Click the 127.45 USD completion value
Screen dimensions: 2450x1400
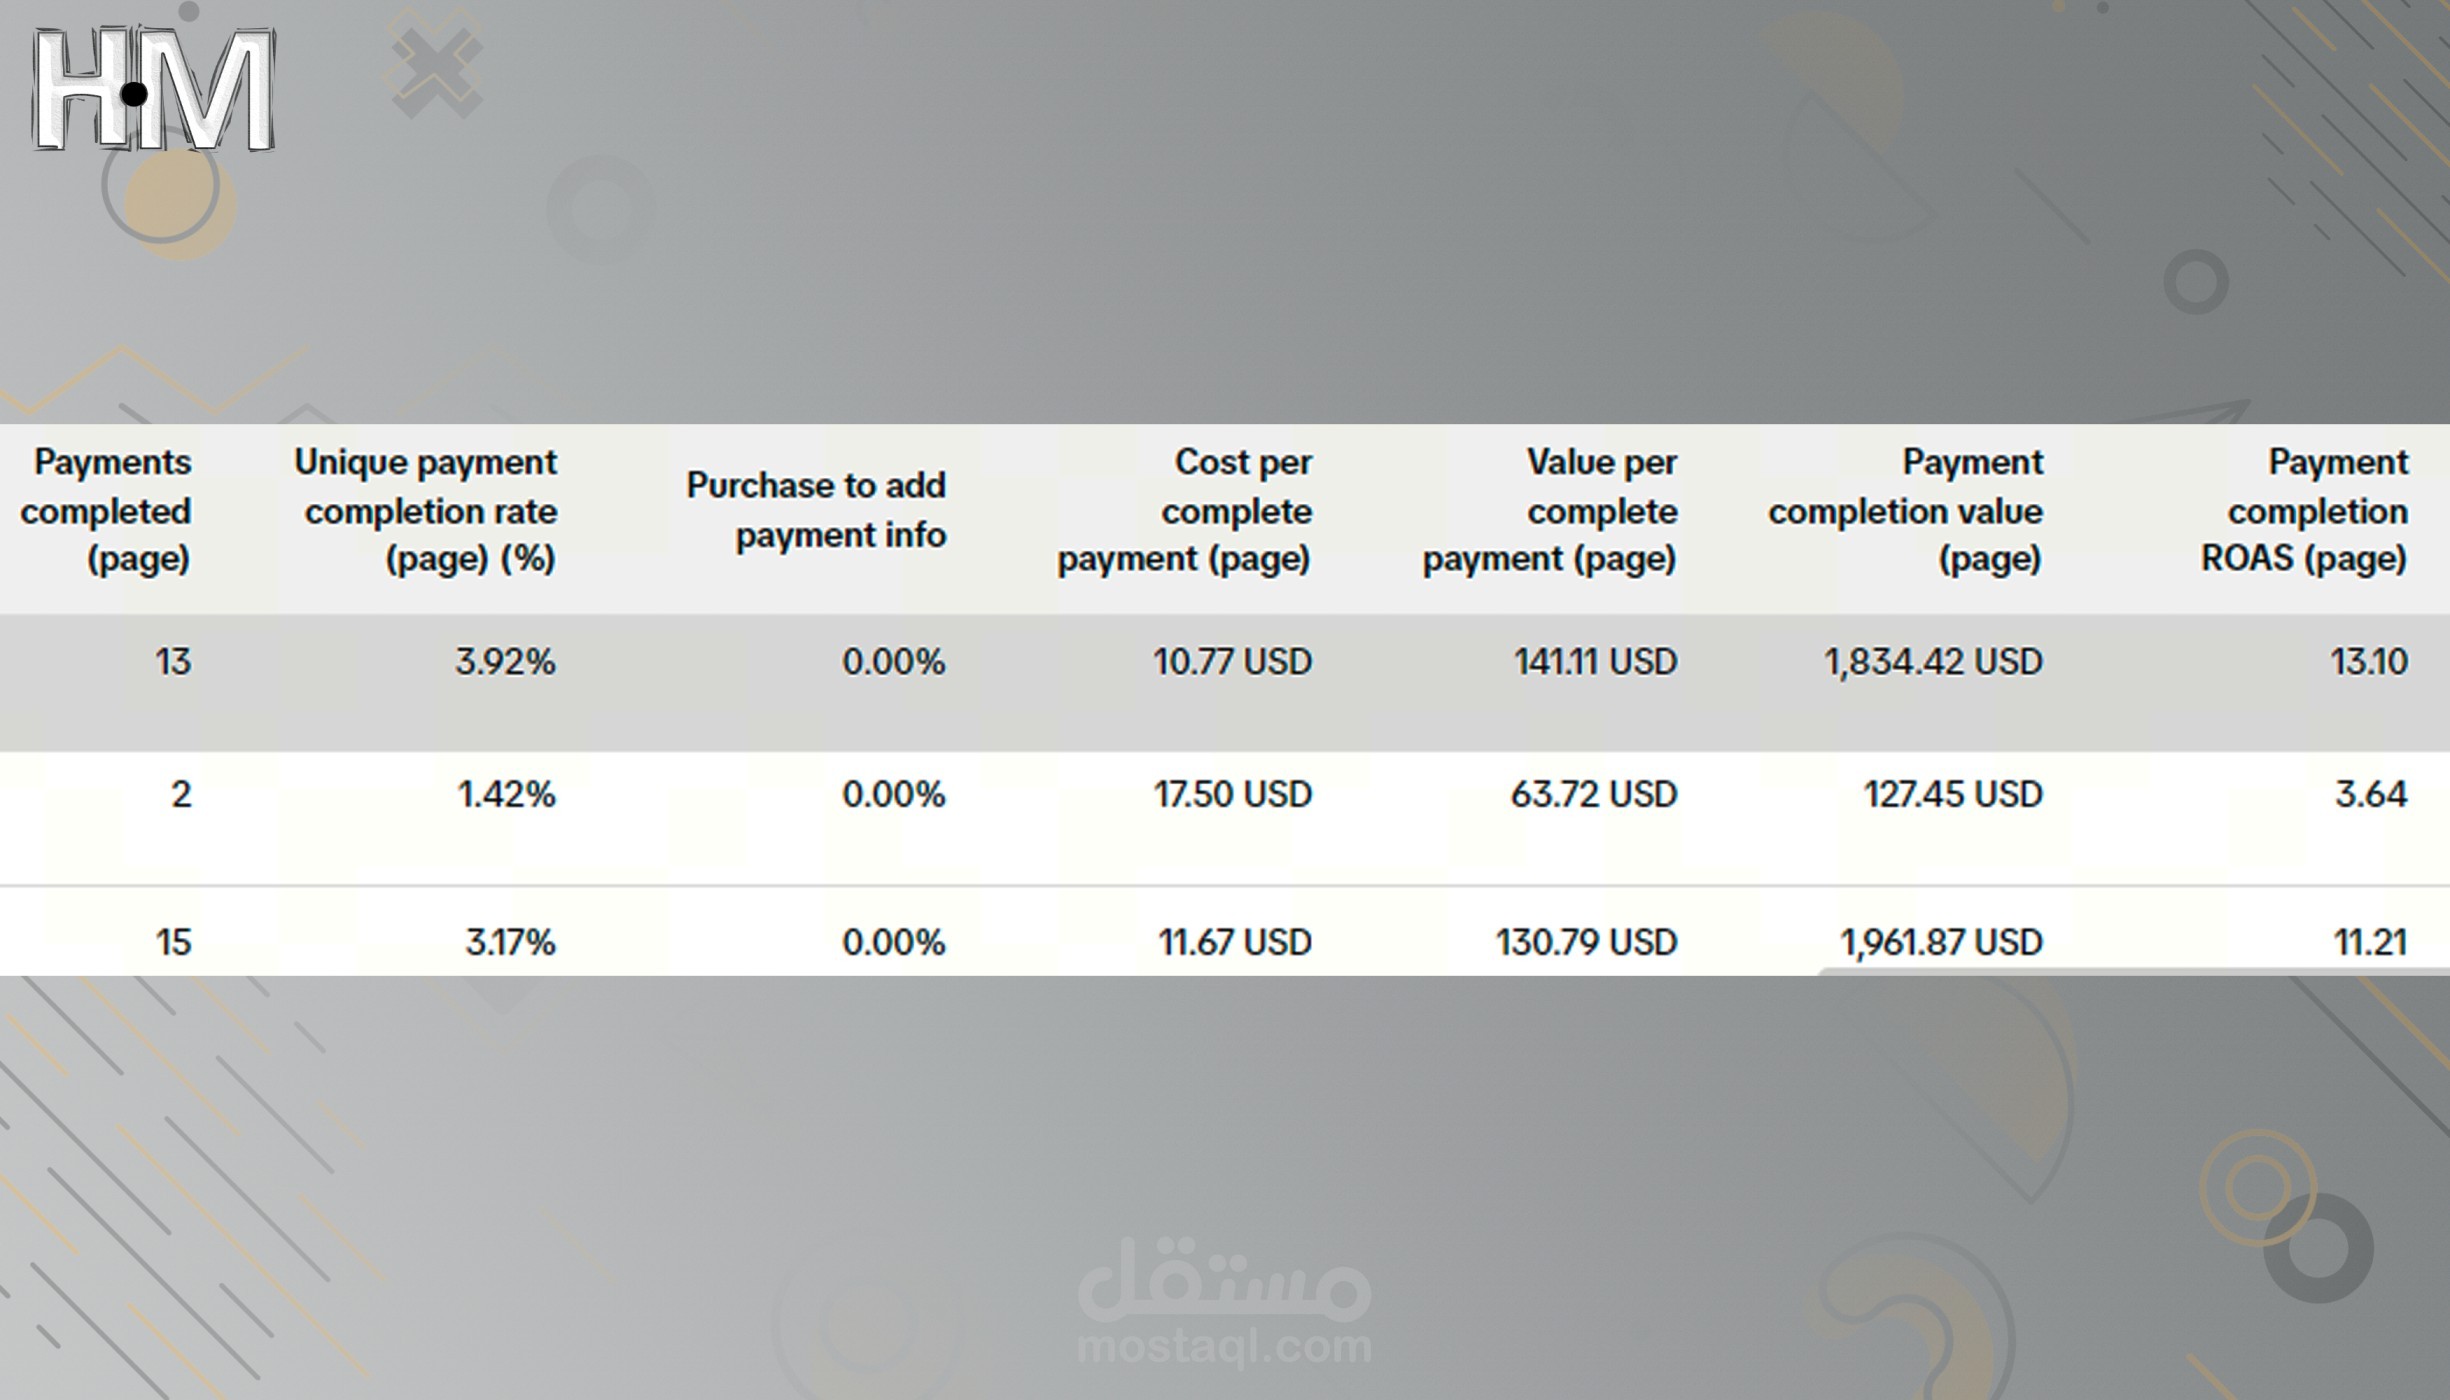(x=1952, y=795)
